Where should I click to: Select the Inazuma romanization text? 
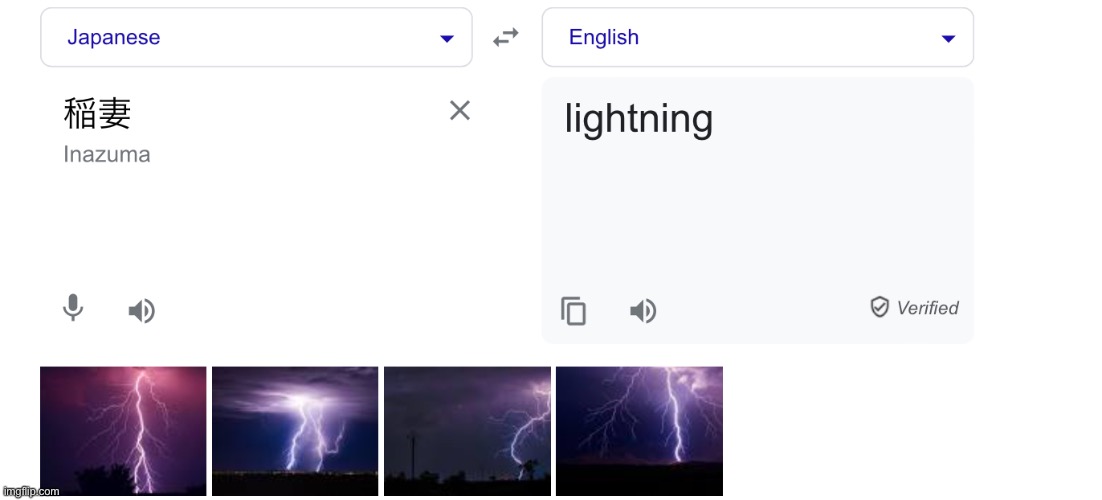click(107, 155)
